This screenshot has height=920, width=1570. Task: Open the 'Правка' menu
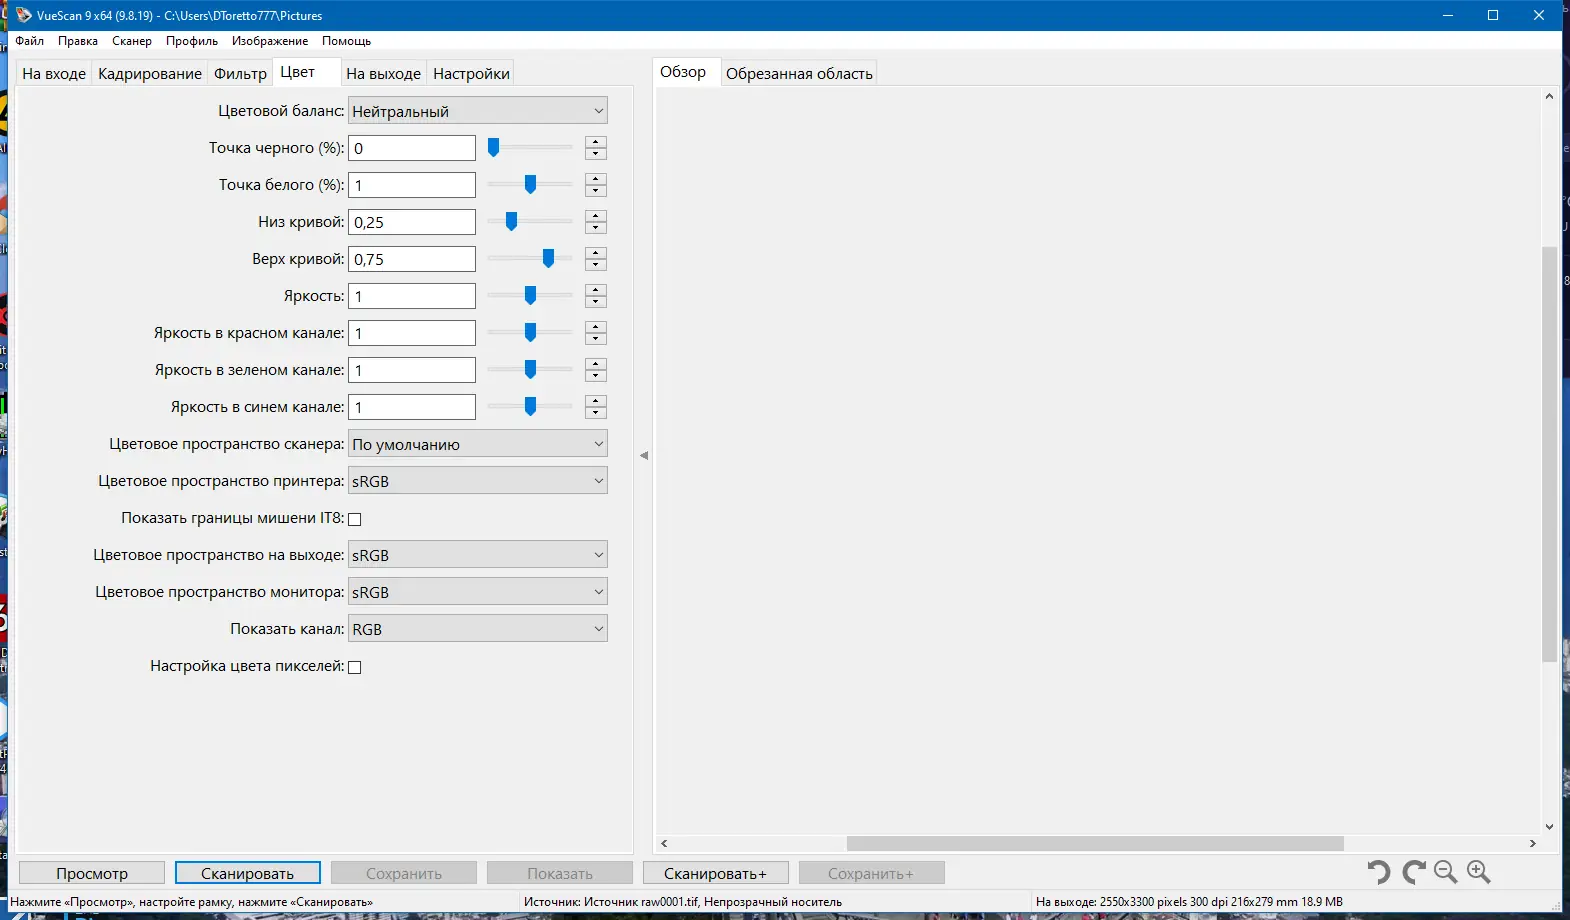click(x=78, y=41)
